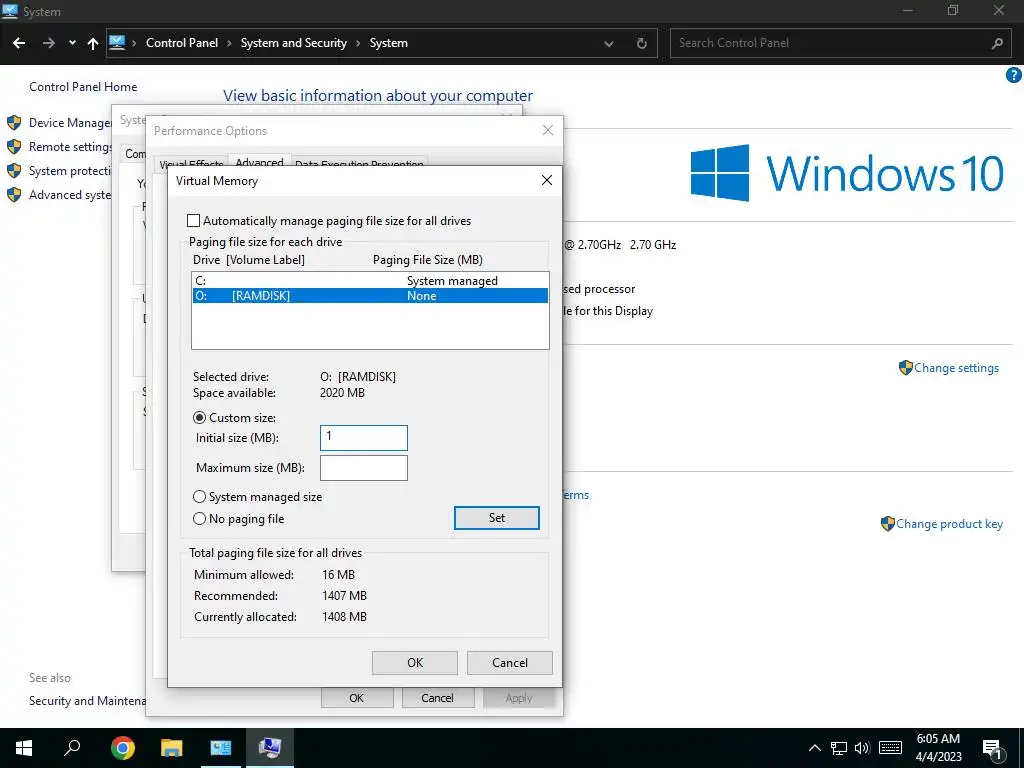
Task: Open the notification center icon
Action: click(x=992, y=749)
